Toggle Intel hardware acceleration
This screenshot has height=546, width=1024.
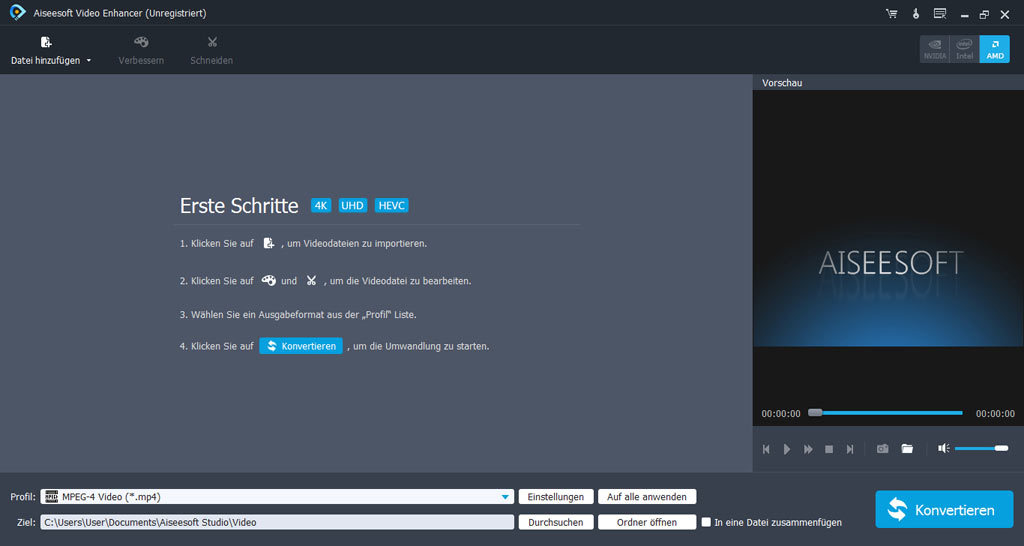pos(965,49)
